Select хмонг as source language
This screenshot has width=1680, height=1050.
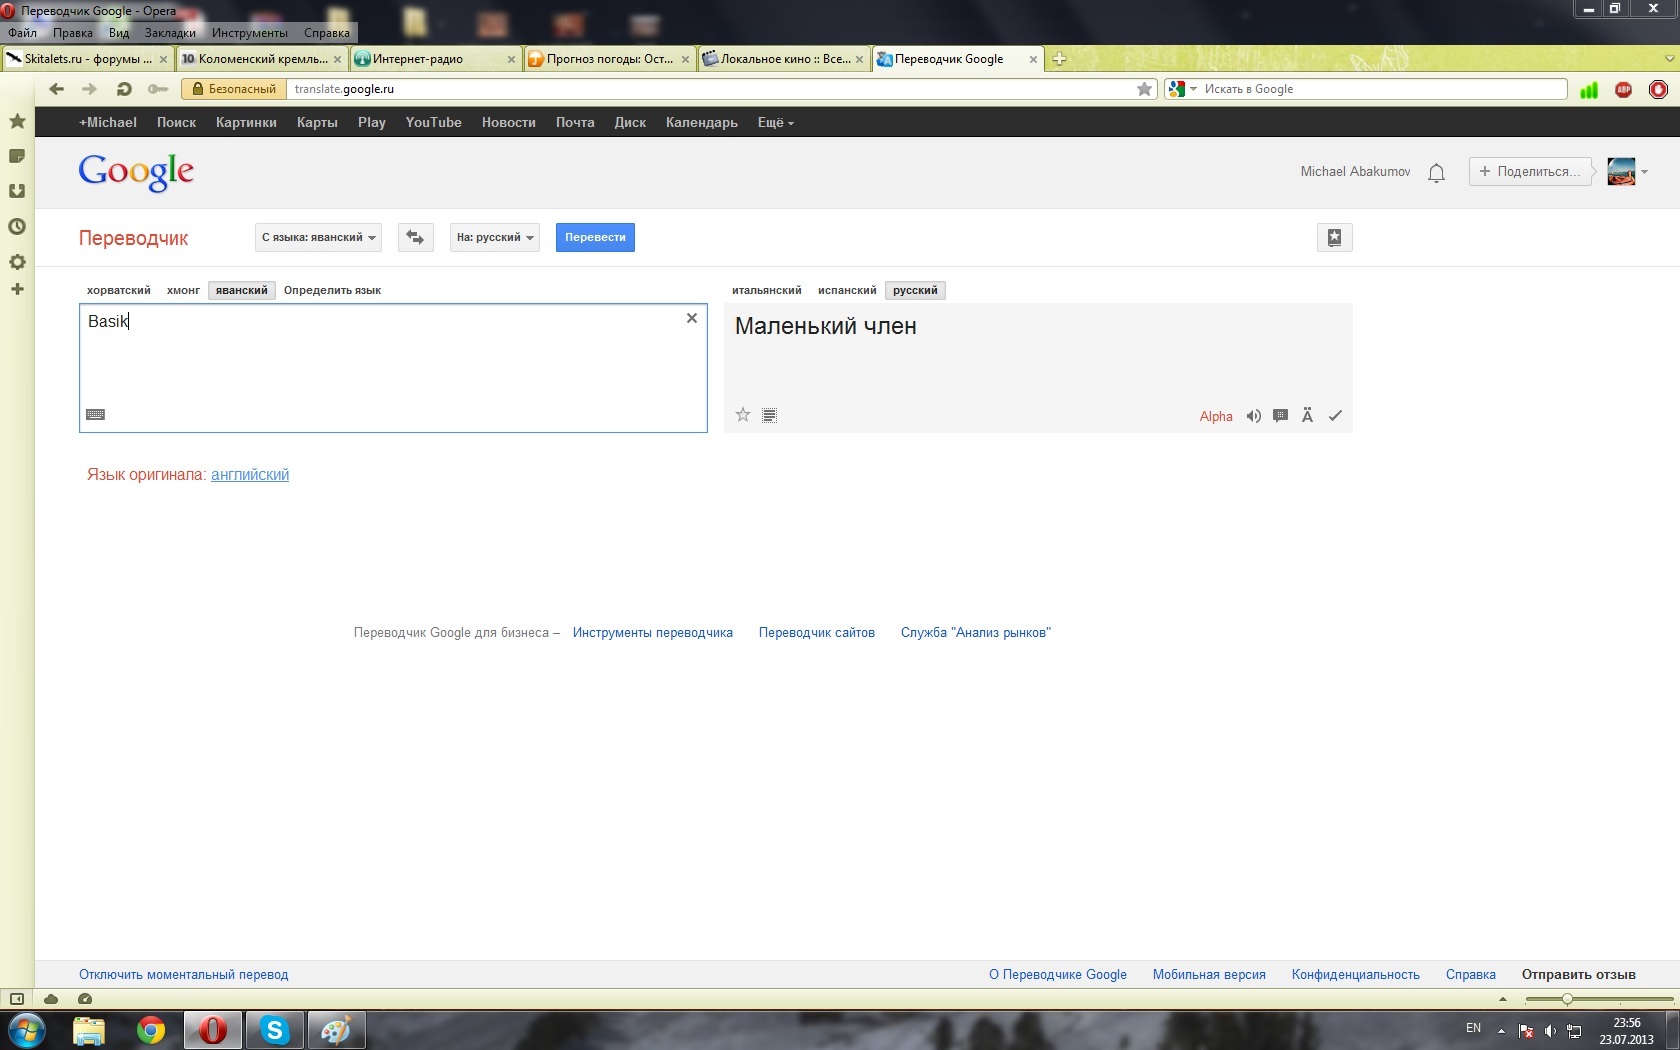tap(183, 291)
